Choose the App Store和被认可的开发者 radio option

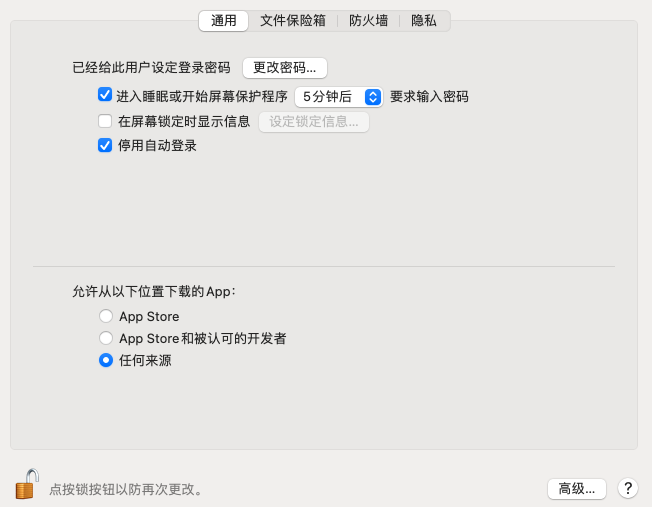[106, 338]
